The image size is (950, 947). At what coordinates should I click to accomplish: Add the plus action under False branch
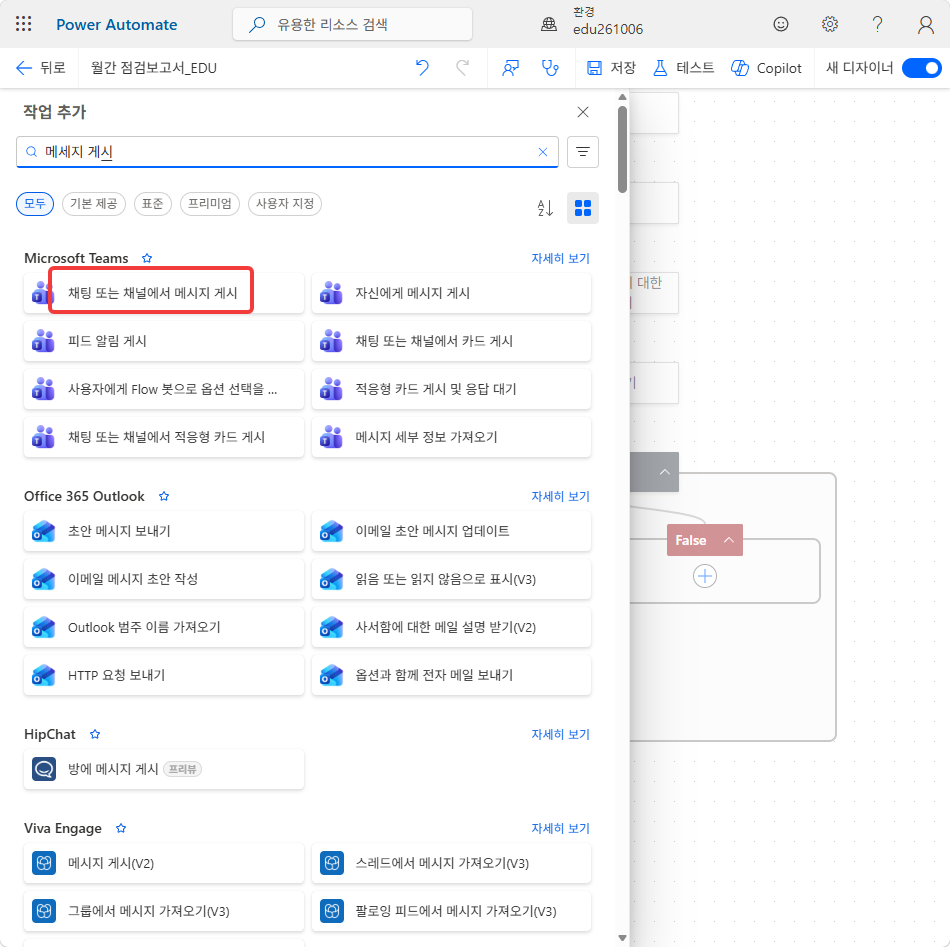pyautogui.click(x=705, y=576)
